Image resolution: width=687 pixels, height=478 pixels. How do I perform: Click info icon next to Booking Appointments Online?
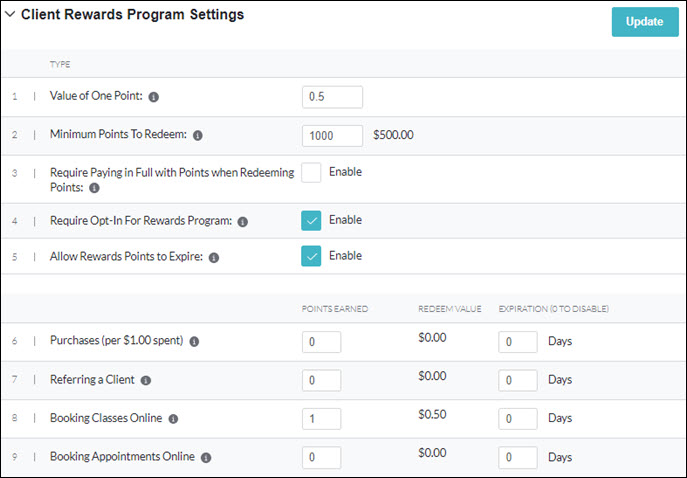tap(206, 457)
